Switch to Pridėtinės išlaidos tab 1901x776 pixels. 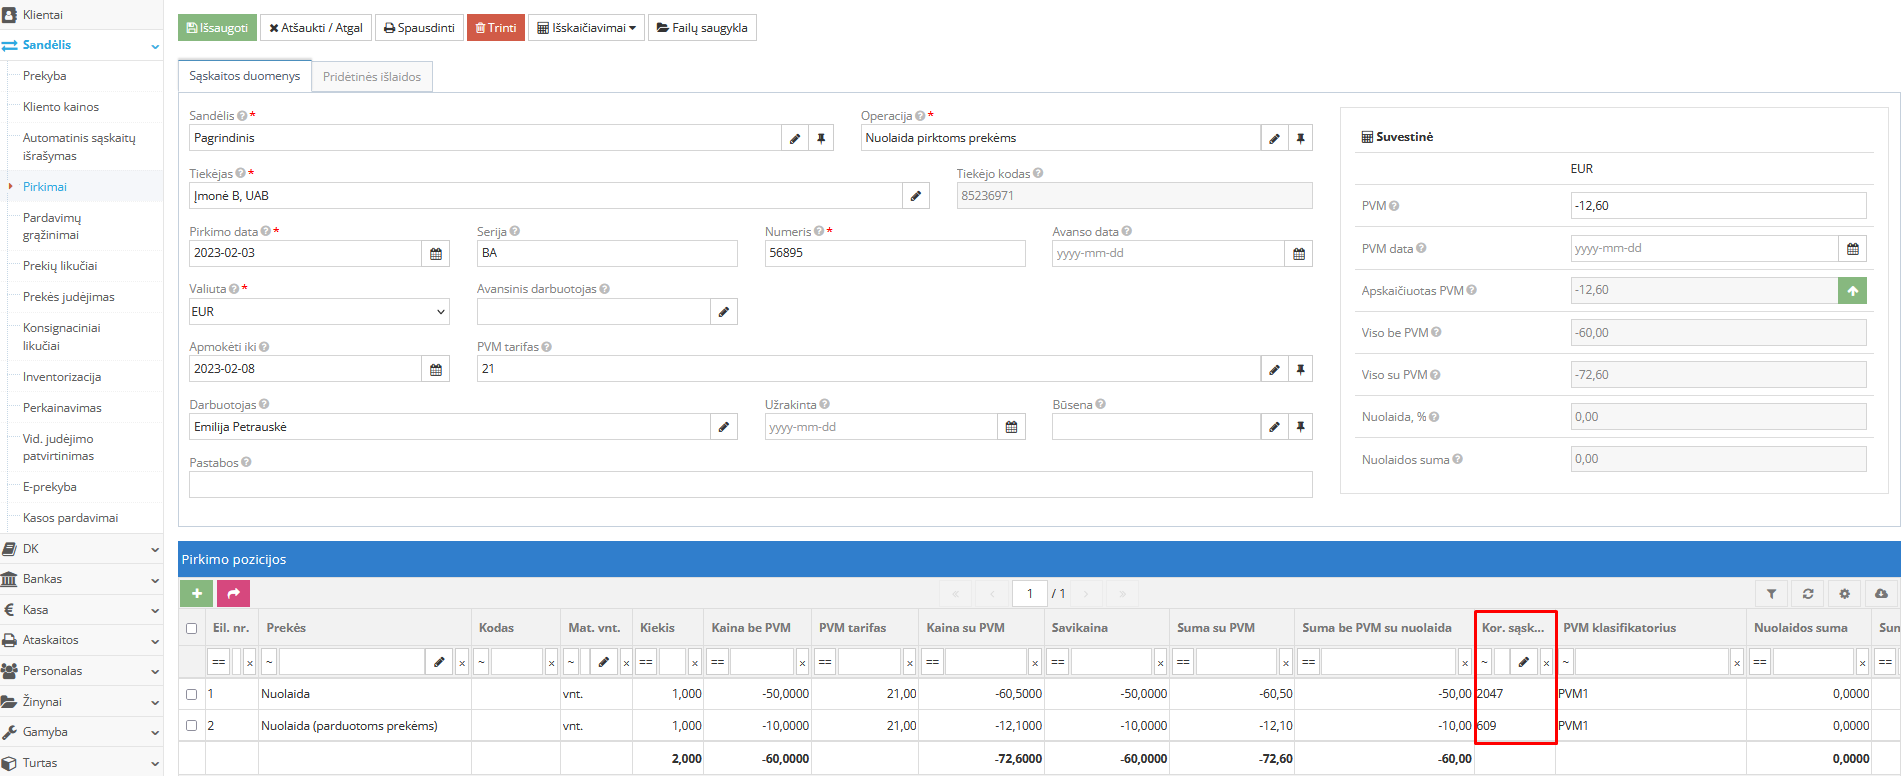point(372,77)
